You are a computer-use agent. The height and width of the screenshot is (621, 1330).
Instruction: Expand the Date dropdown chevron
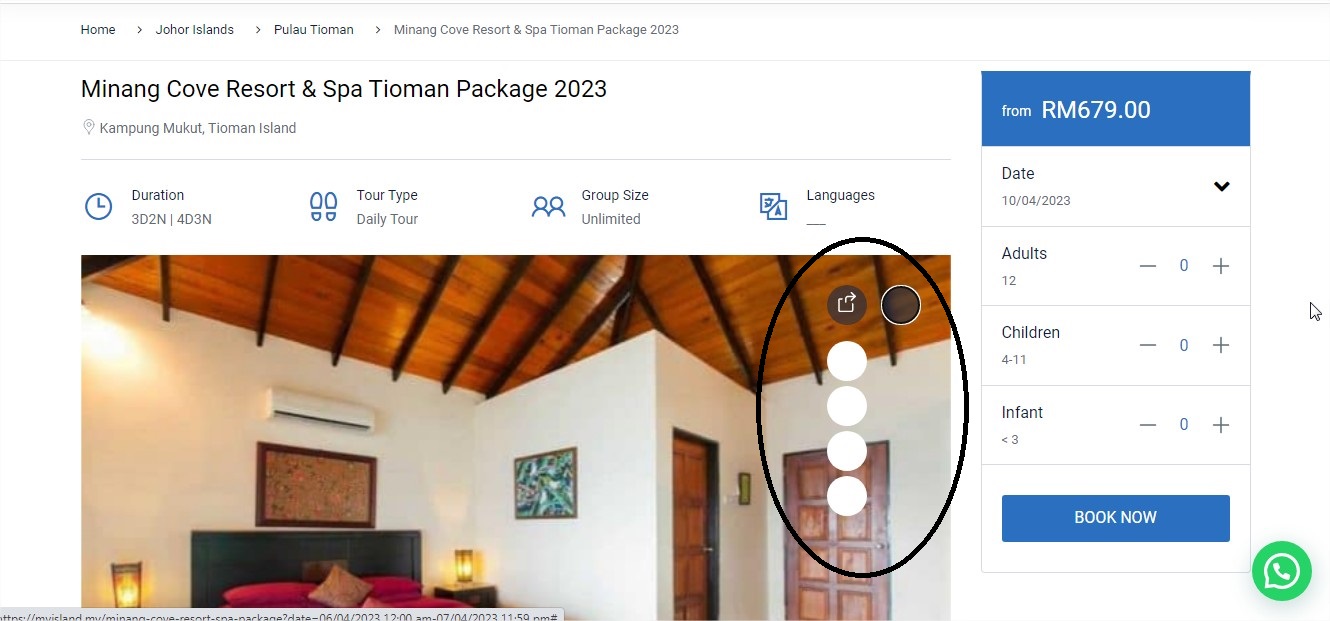coord(1221,186)
